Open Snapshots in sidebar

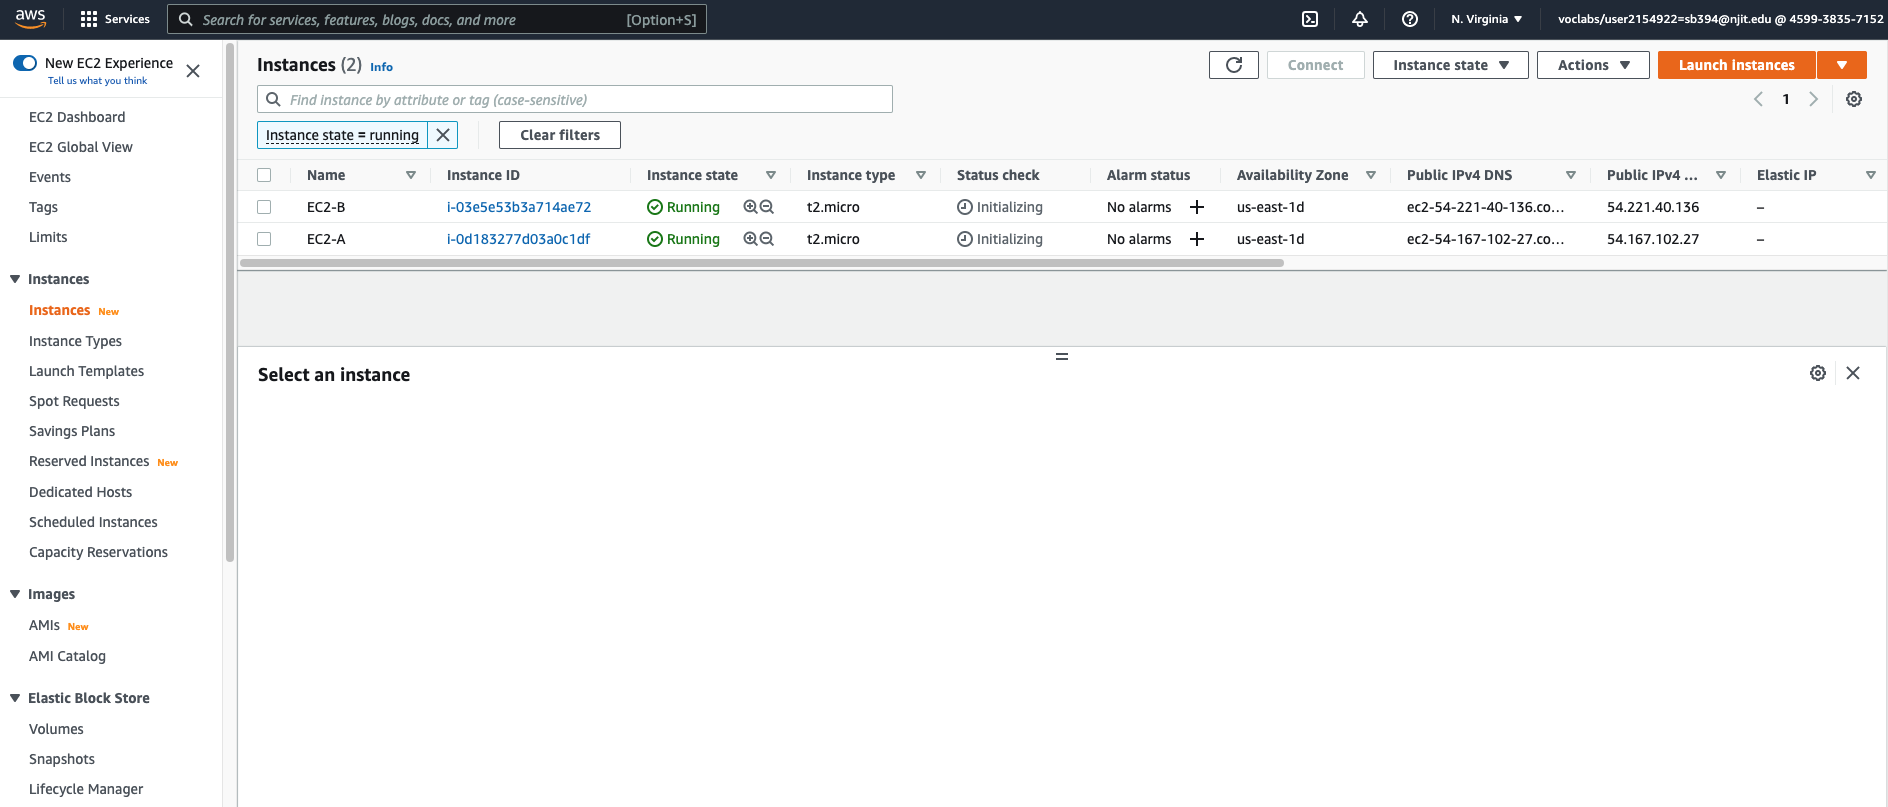(x=62, y=759)
